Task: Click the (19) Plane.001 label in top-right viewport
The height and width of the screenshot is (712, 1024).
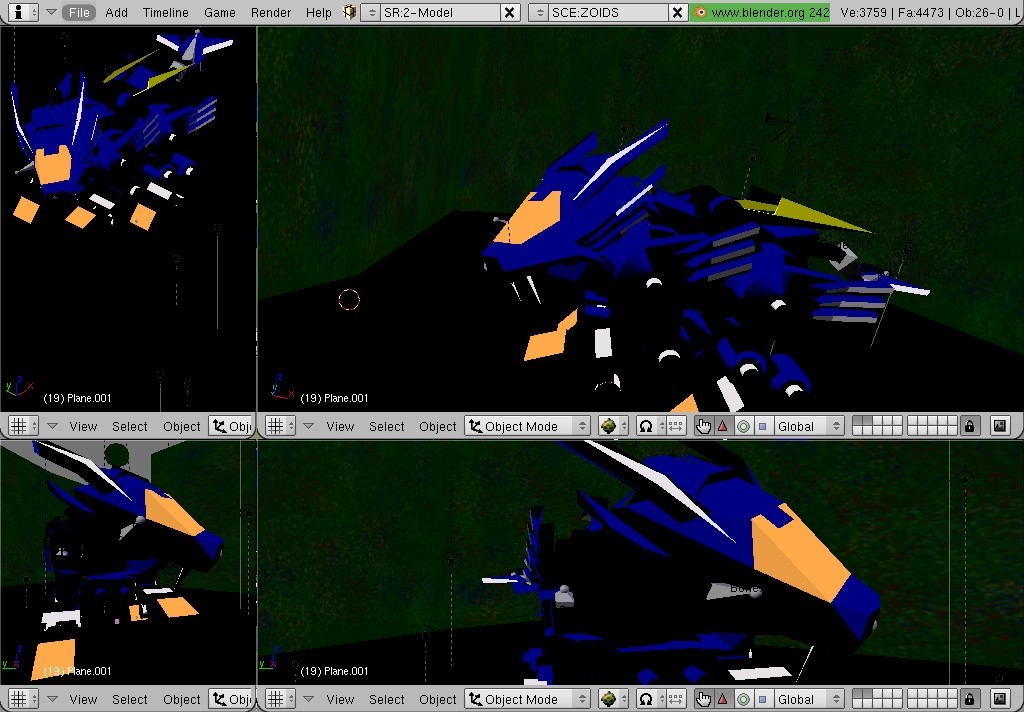Action: [x=334, y=398]
